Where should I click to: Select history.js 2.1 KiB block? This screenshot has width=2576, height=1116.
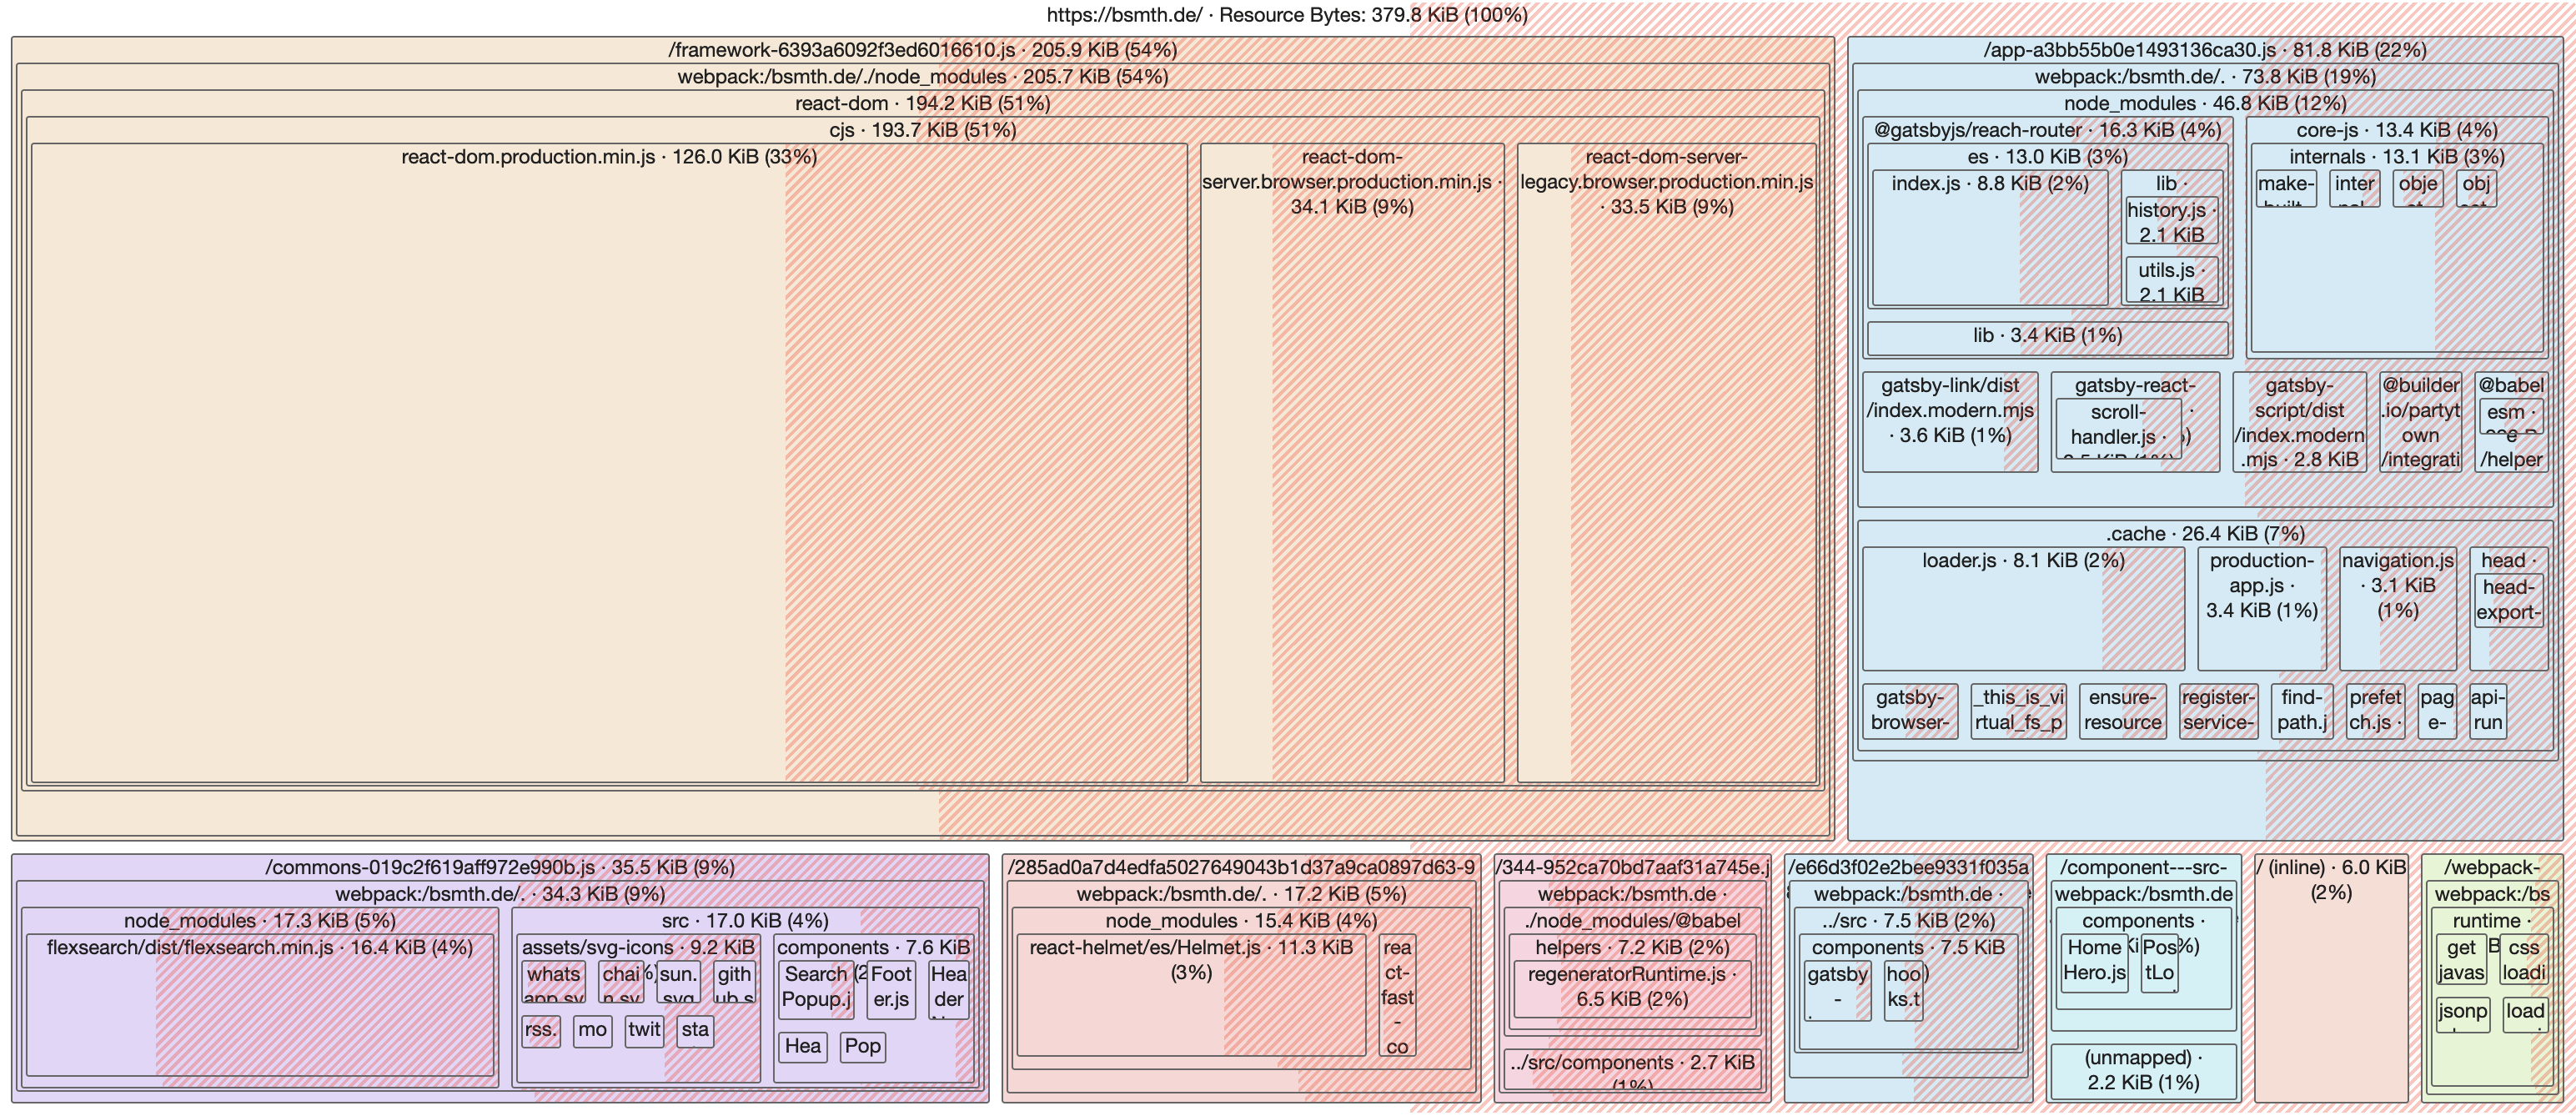point(2171,221)
